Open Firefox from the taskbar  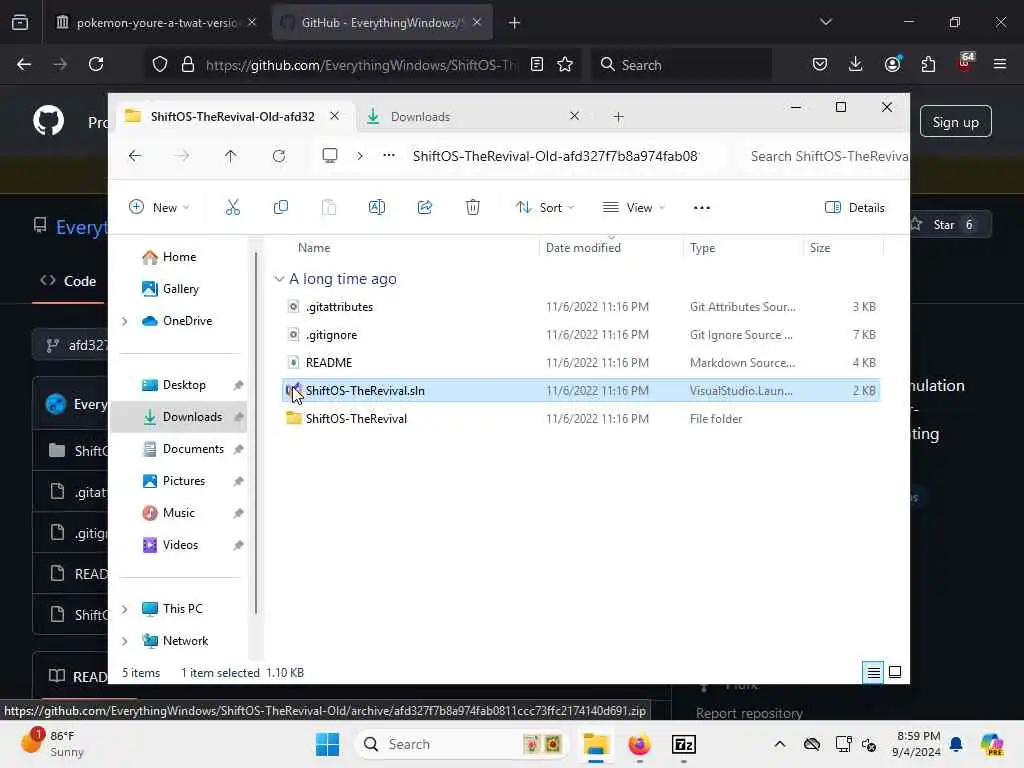tap(639, 744)
